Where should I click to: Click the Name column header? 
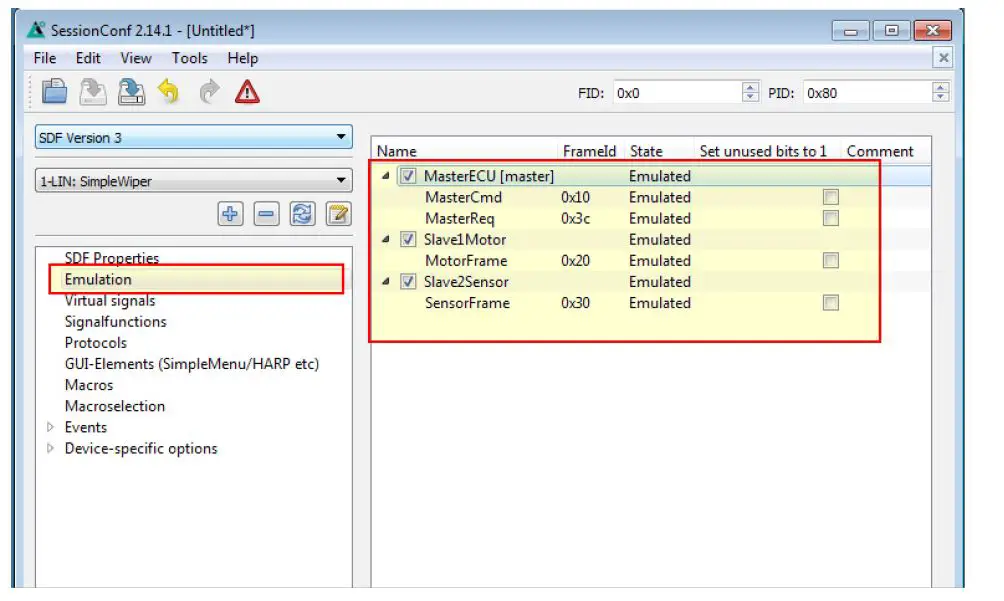click(x=396, y=151)
